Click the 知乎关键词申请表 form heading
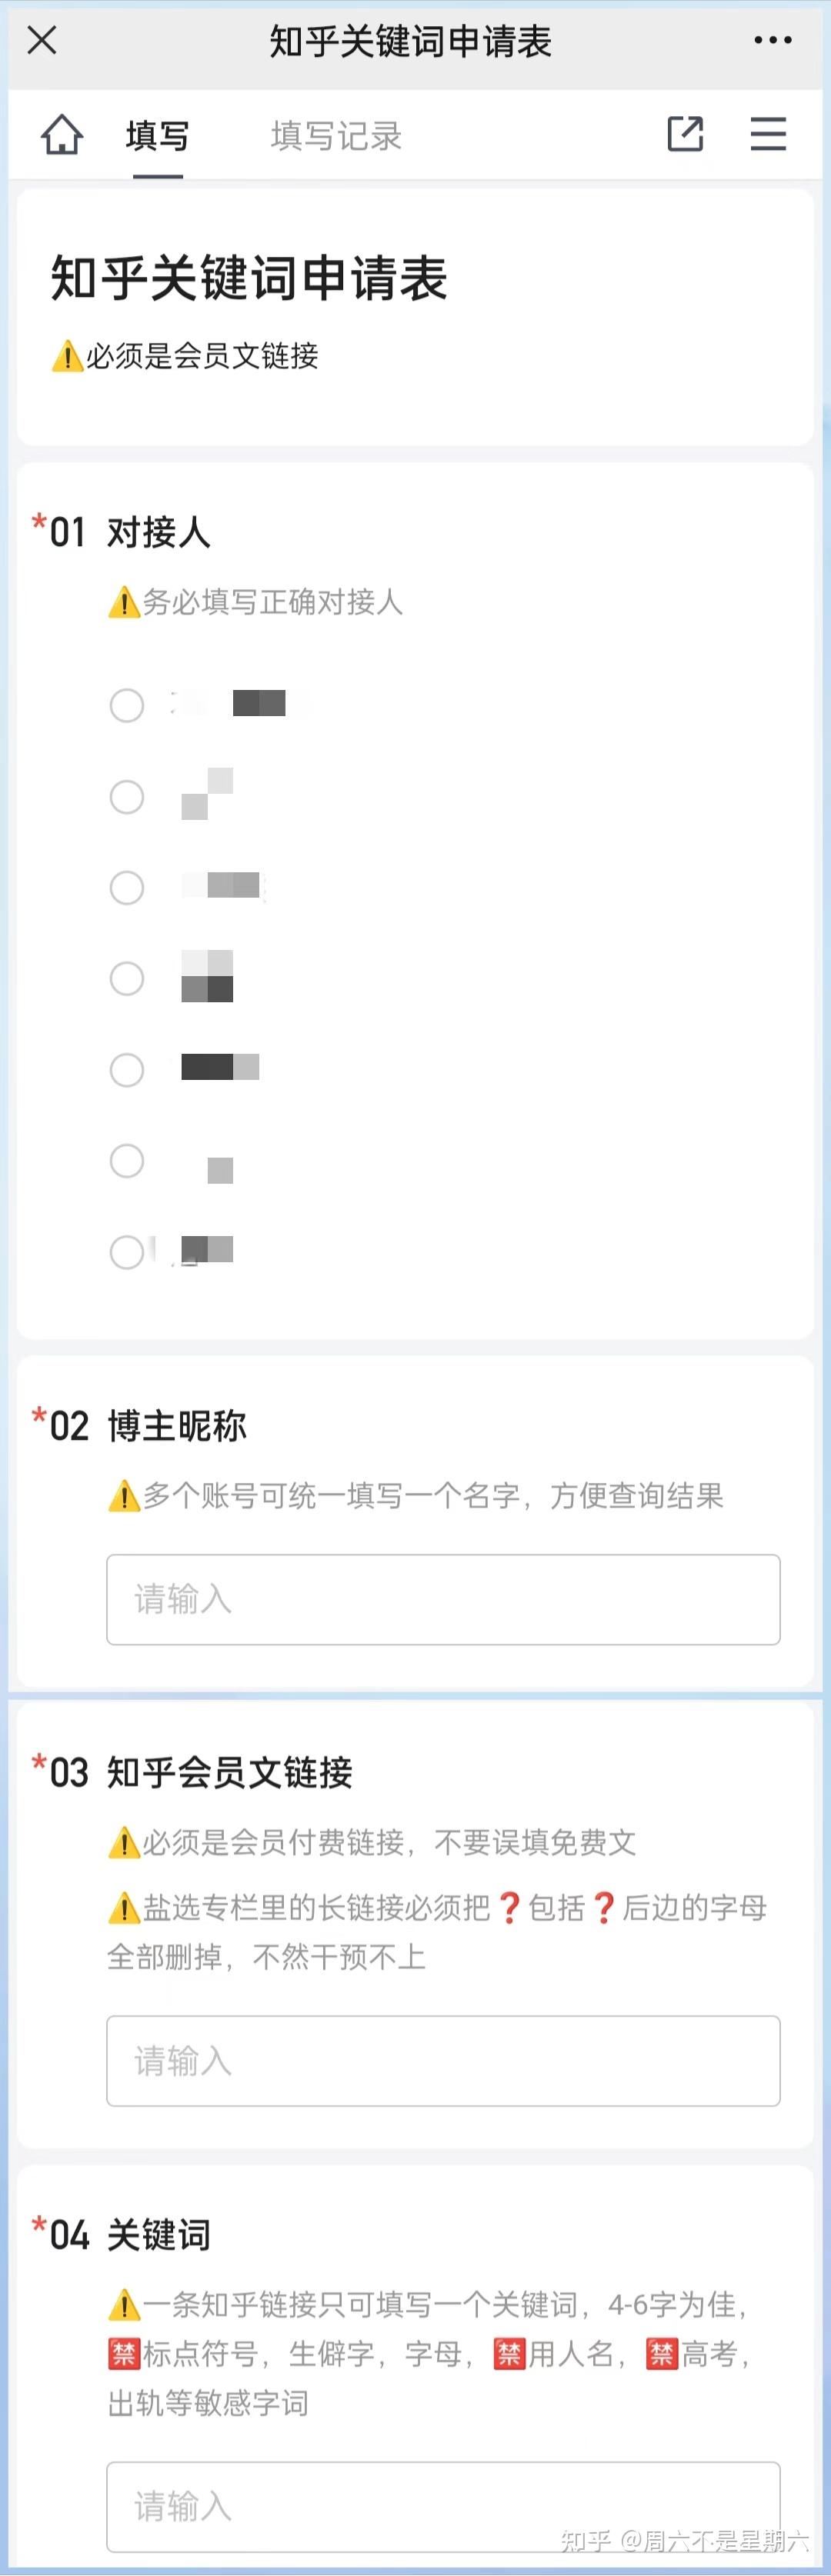 coord(249,278)
